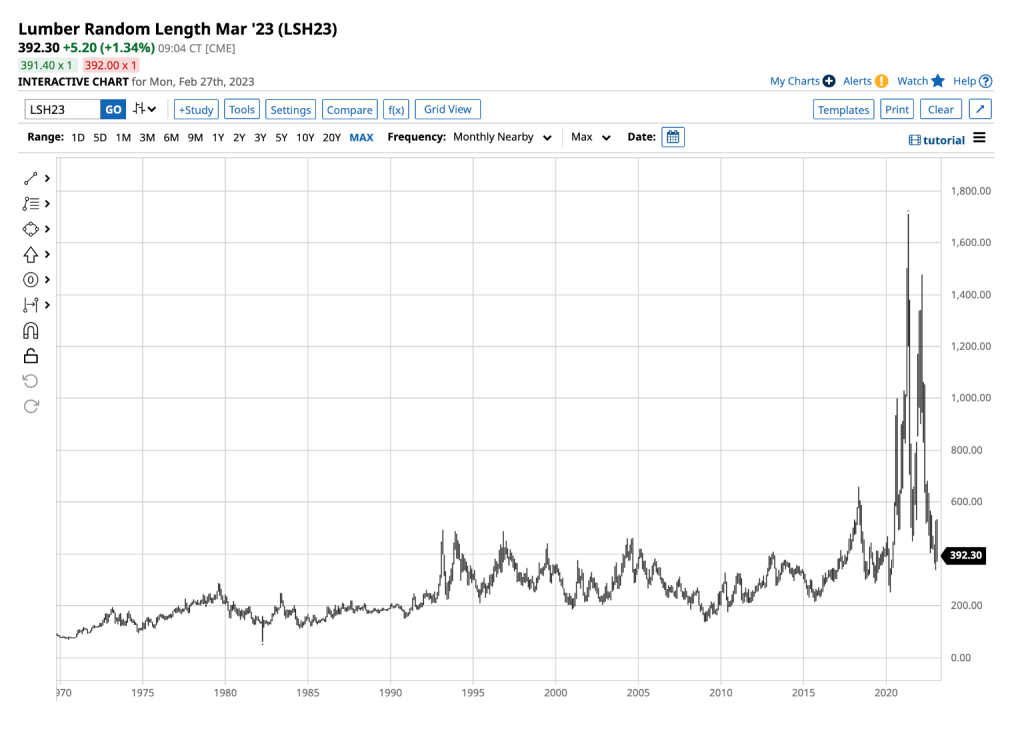1024x729 pixels.
Task: Expand the Max period dropdown
Action: click(x=591, y=137)
